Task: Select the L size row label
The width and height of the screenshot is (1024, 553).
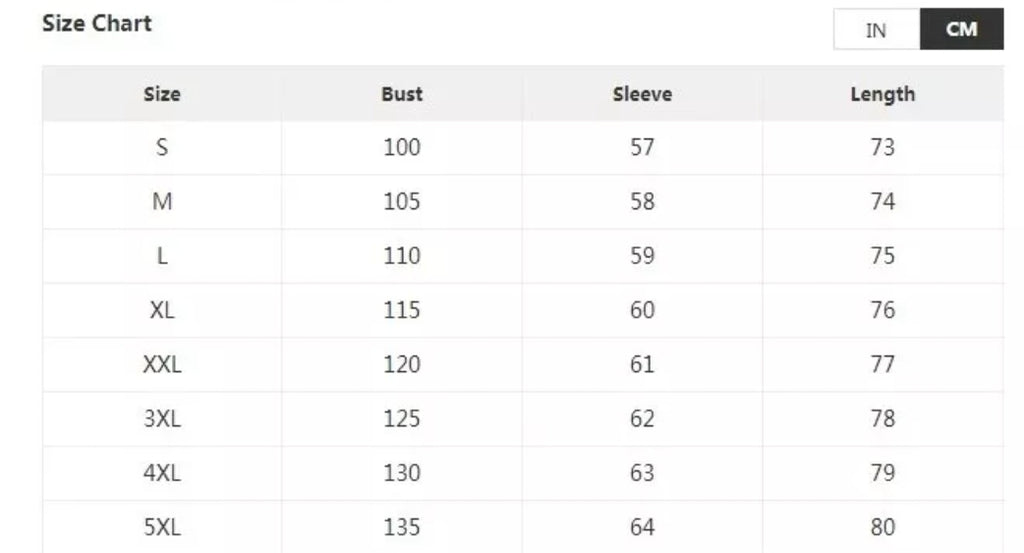Action: coord(162,256)
